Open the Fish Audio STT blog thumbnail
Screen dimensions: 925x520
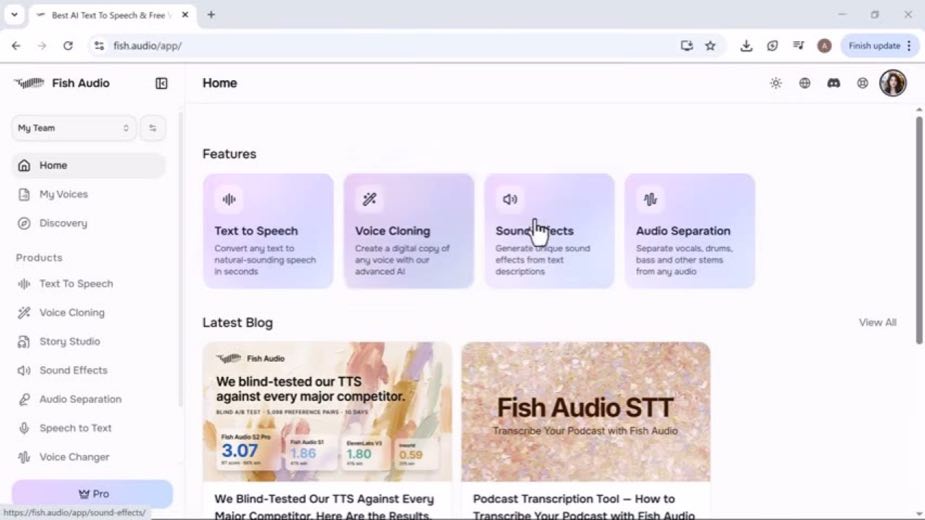pyautogui.click(x=586, y=412)
